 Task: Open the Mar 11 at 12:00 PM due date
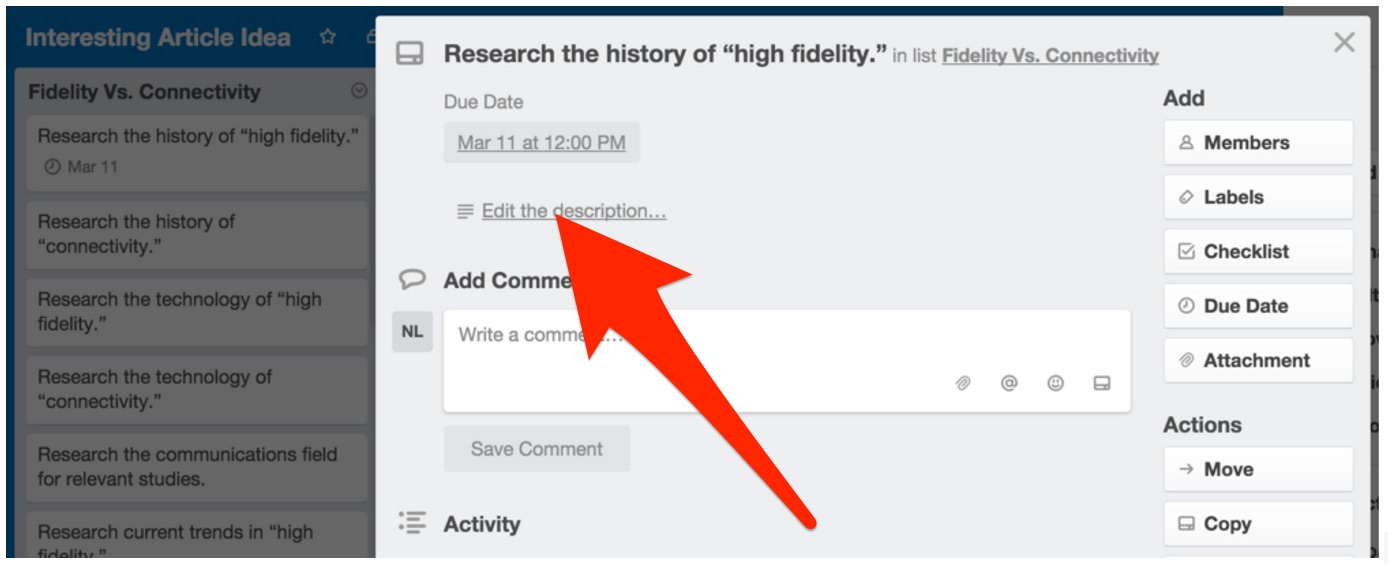click(541, 143)
